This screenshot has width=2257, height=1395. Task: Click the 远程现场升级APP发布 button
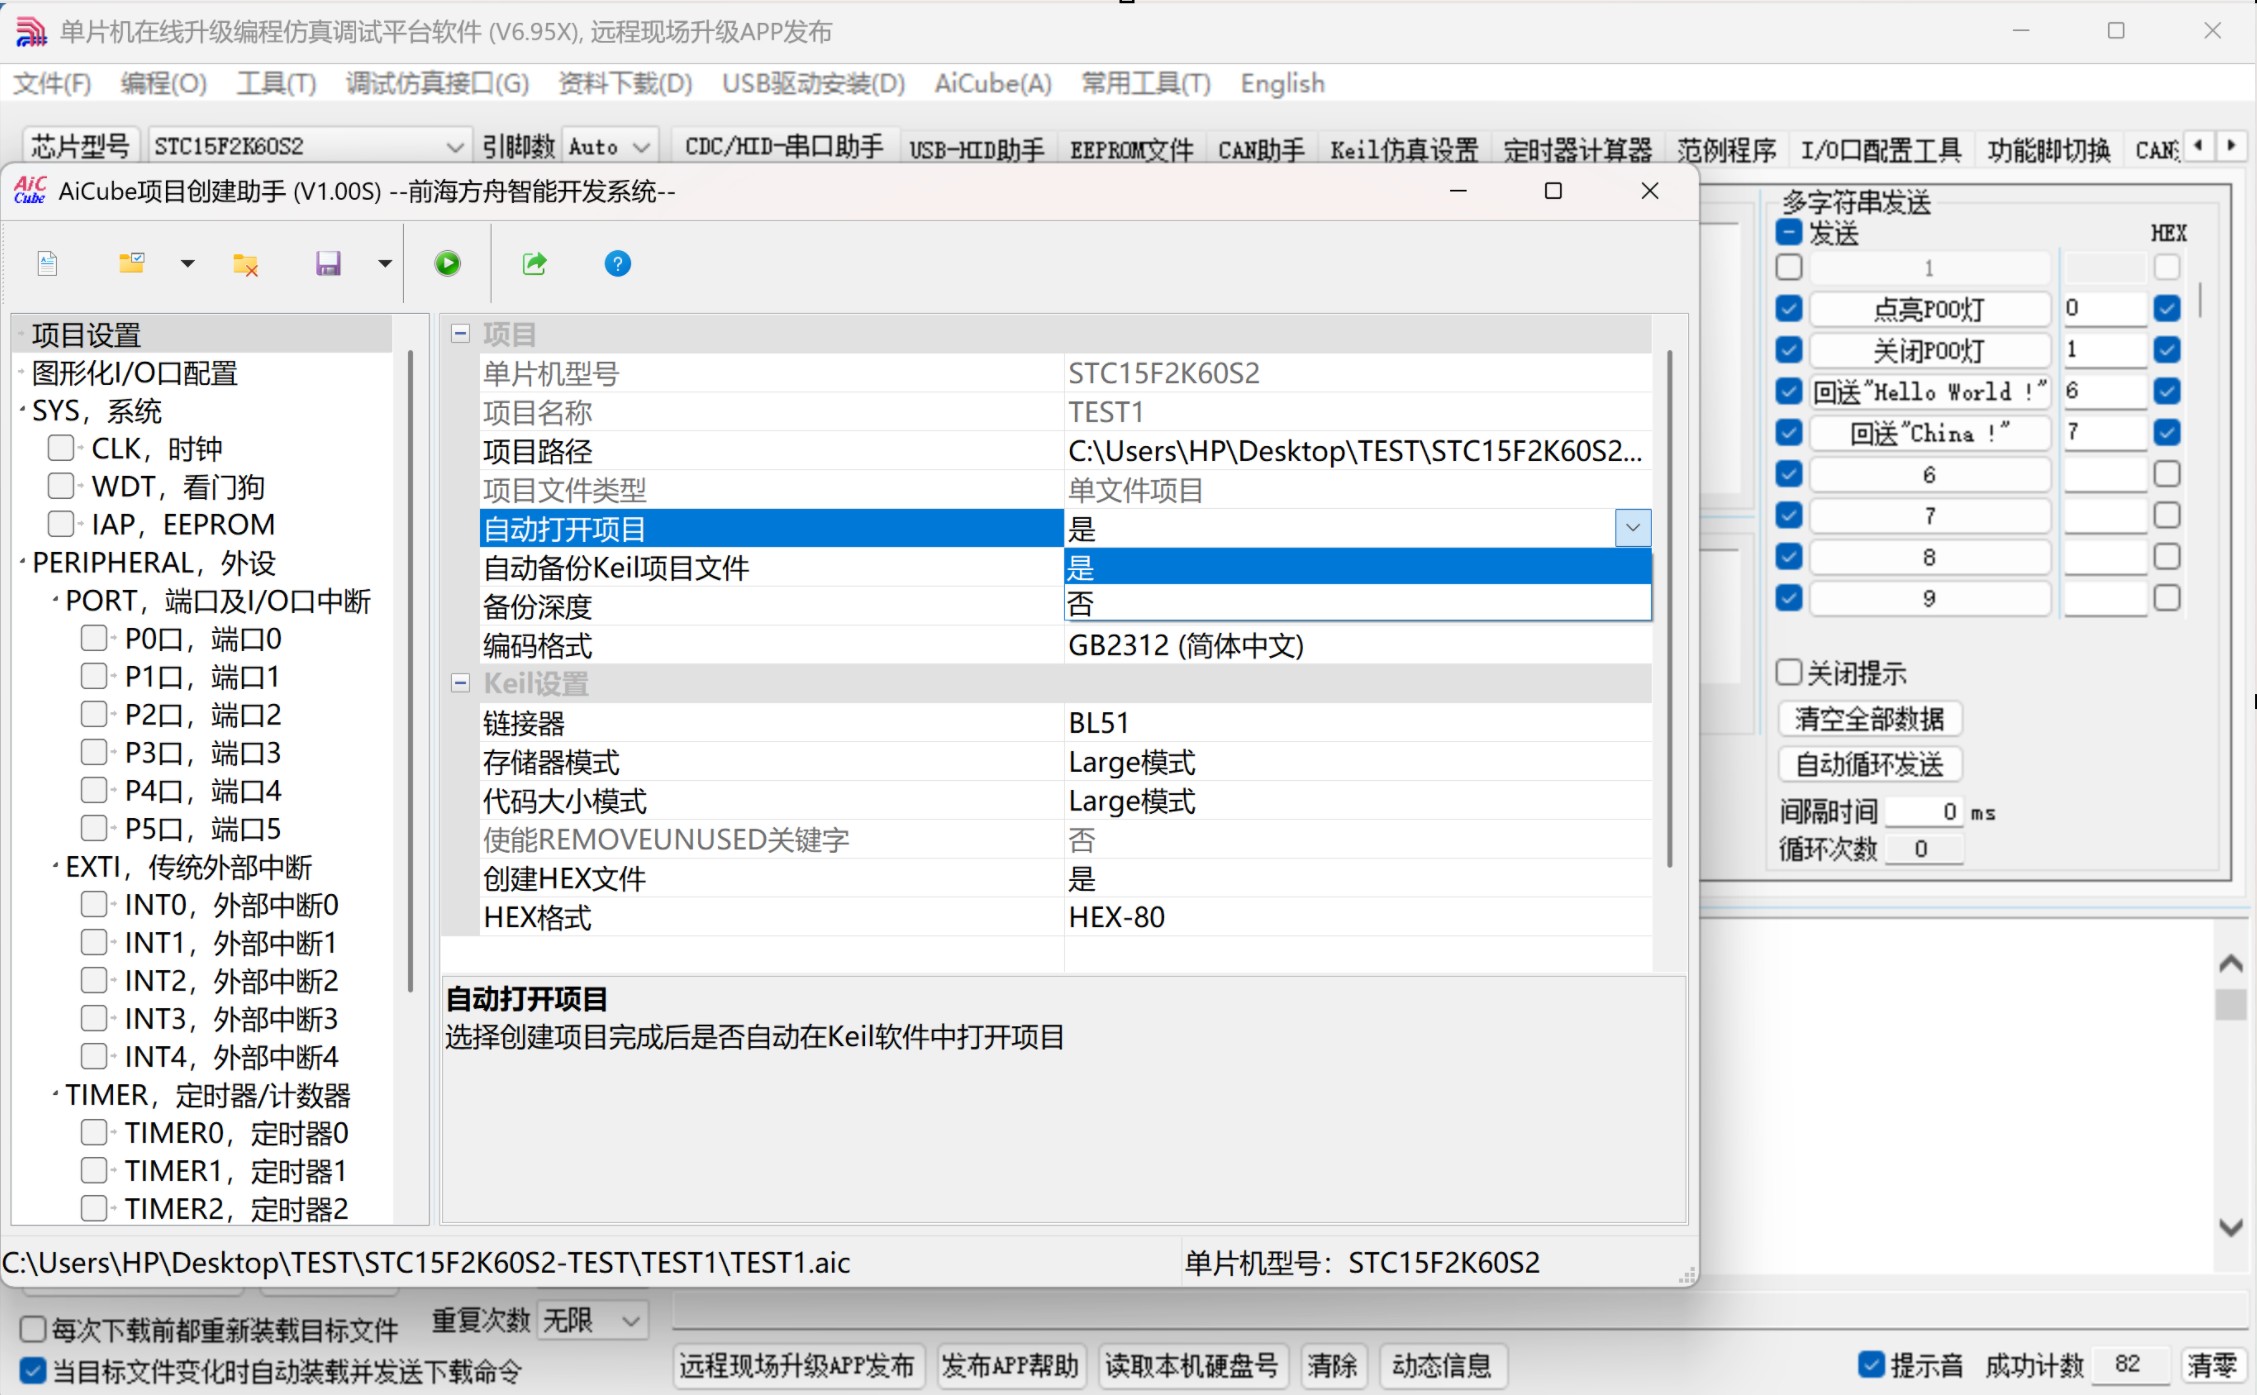(797, 1365)
